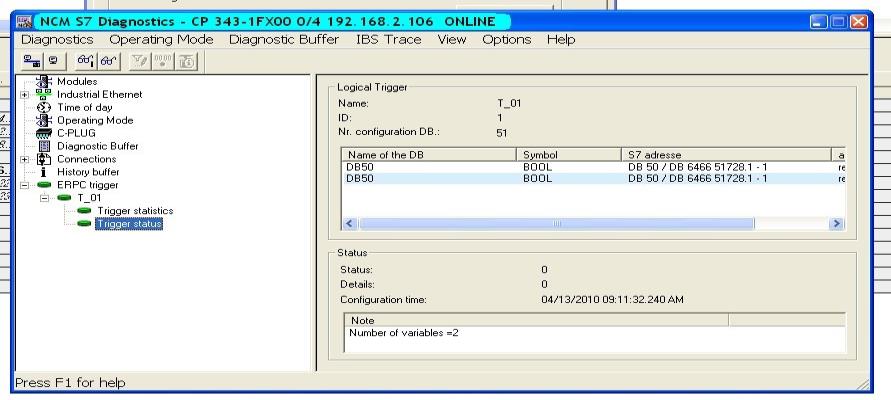Click the plain glasses toolbar icon

(x=109, y=61)
